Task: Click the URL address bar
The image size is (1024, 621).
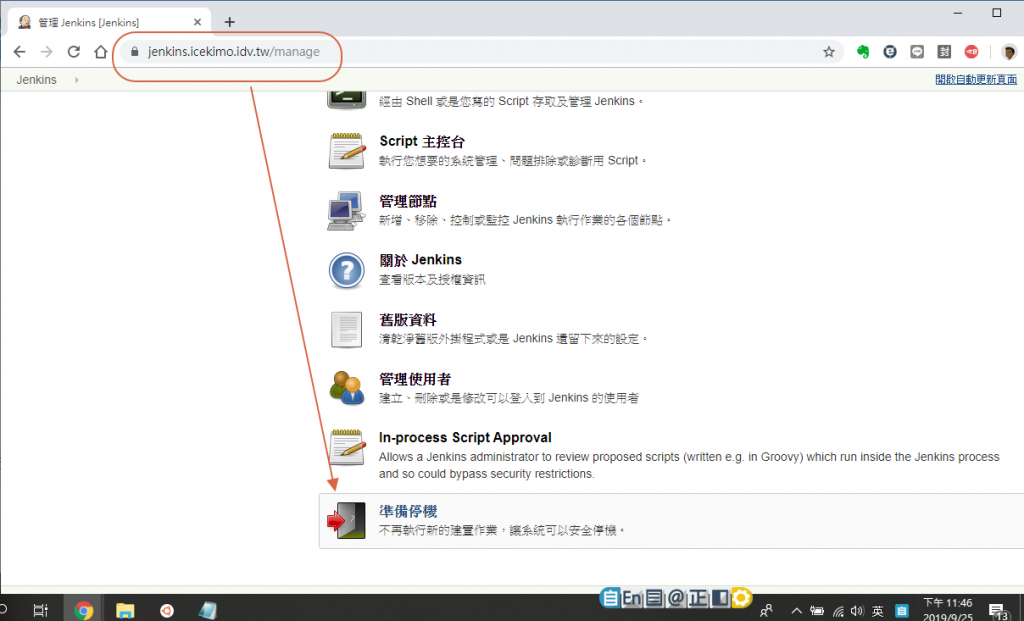Action: click(x=481, y=52)
